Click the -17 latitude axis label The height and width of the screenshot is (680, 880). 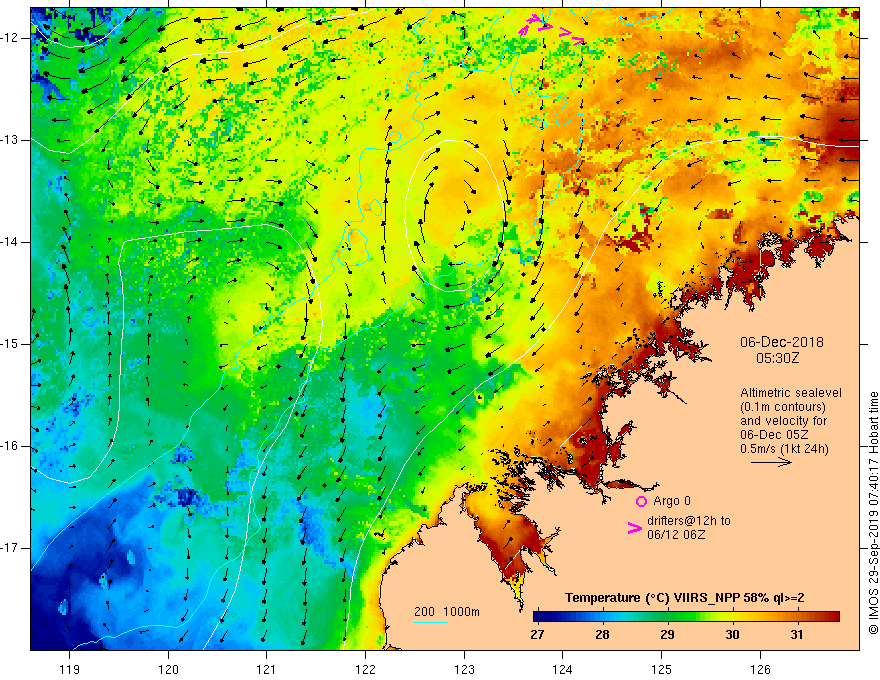[x=11, y=548]
